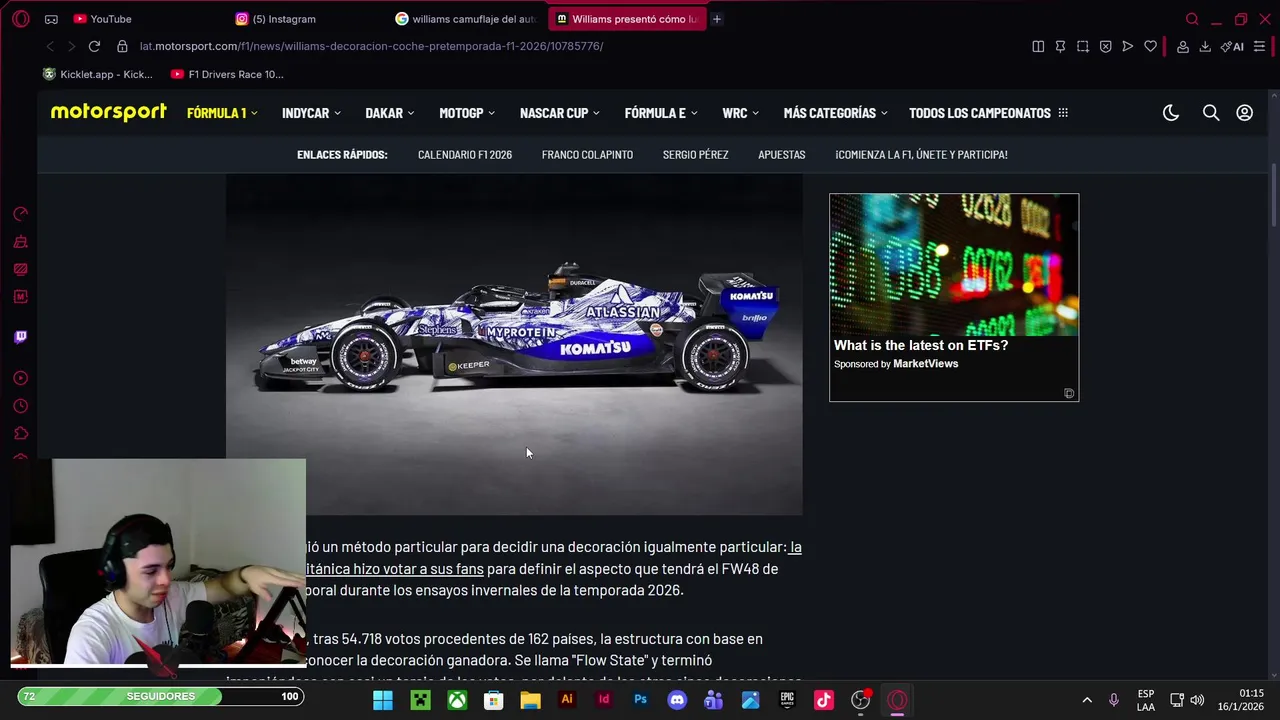Expand the FÓRMULA 1 dropdown menu
Image resolution: width=1280 pixels, height=720 pixels.
(x=222, y=113)
